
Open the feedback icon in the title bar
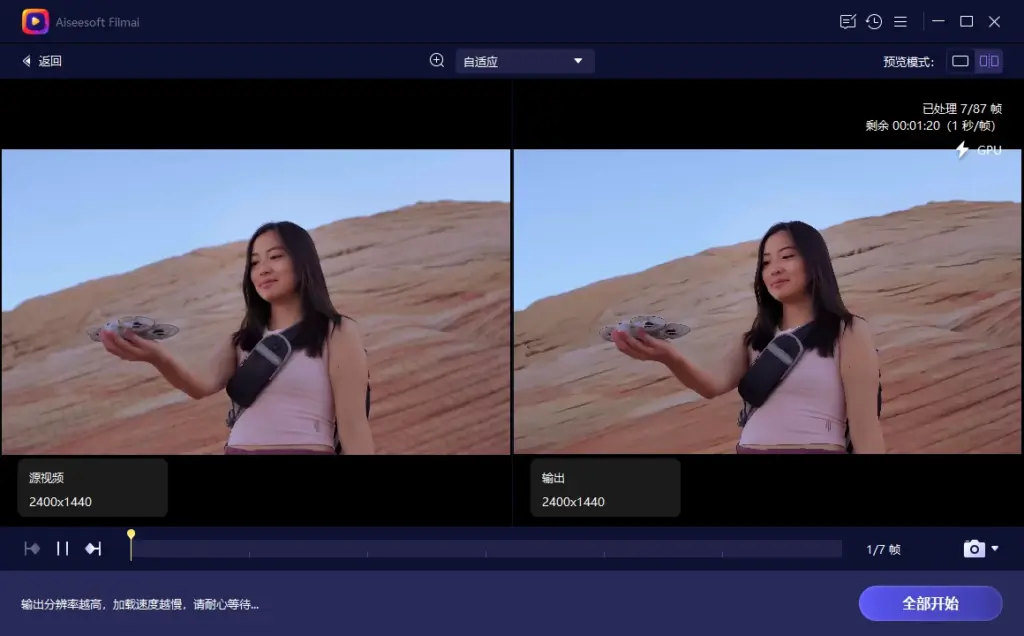pos(846,21)
